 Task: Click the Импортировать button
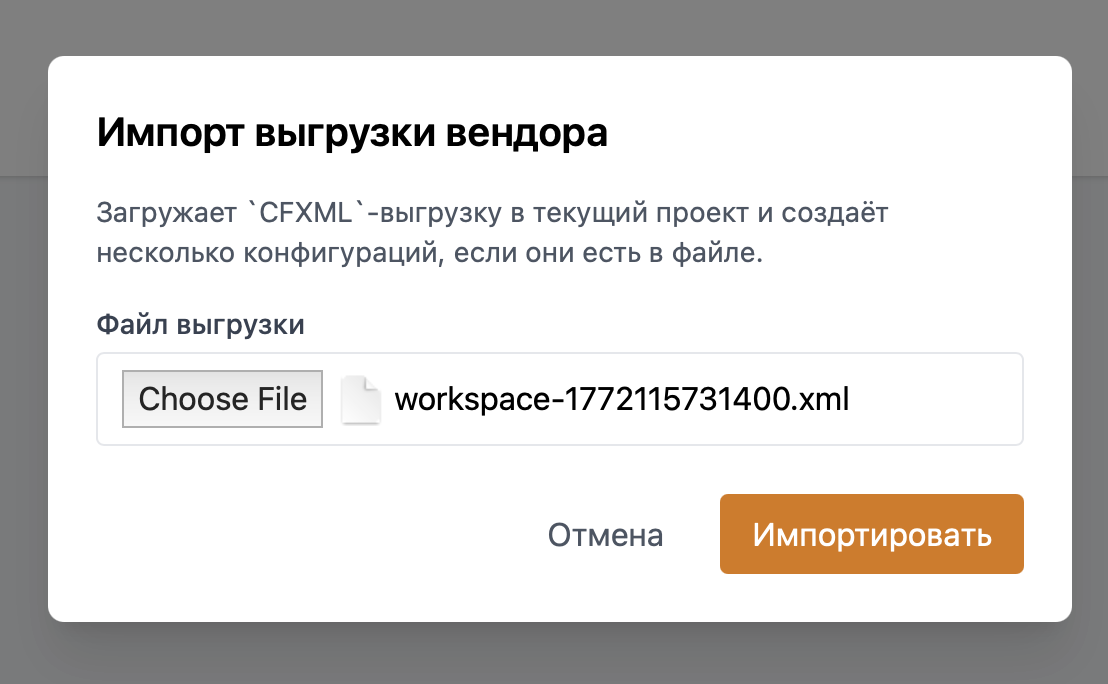pyautogui.click(x=871, y=535)
